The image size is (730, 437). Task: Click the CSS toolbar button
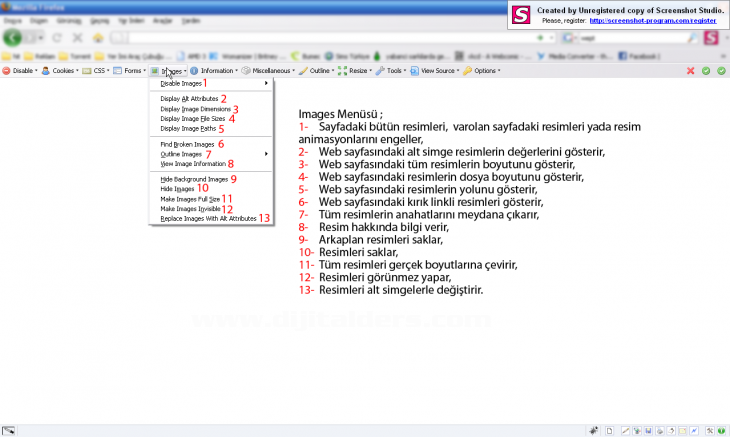[x=98, y=71]
